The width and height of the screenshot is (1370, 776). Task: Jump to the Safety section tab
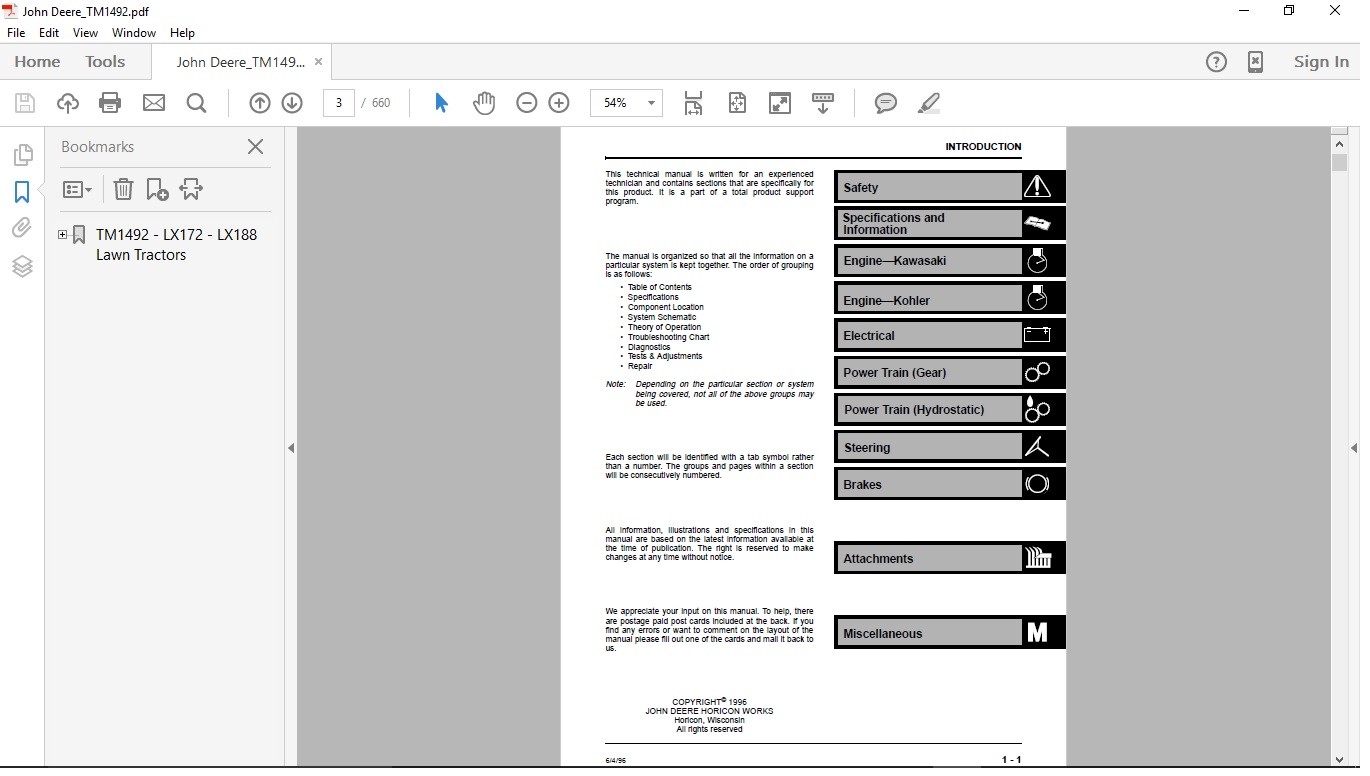pos(949,187)
